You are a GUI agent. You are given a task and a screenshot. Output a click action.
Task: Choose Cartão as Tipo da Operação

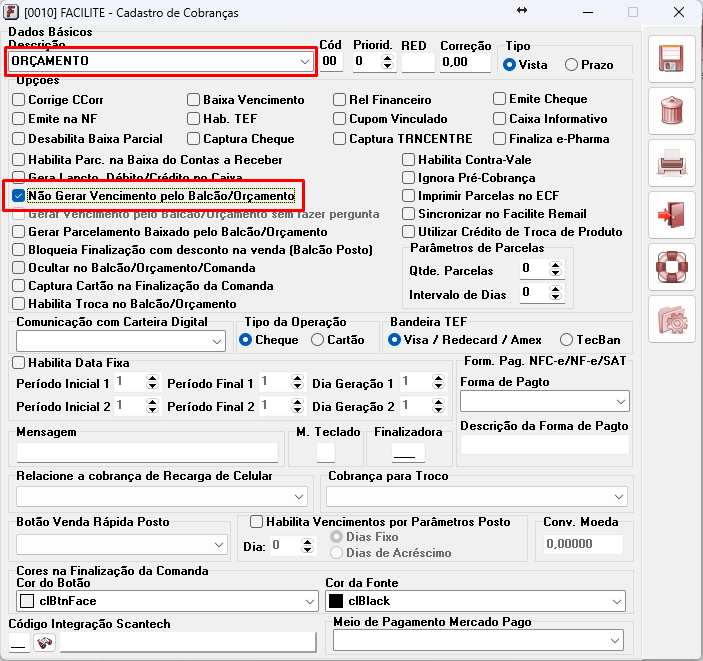(x=317, y=340)
